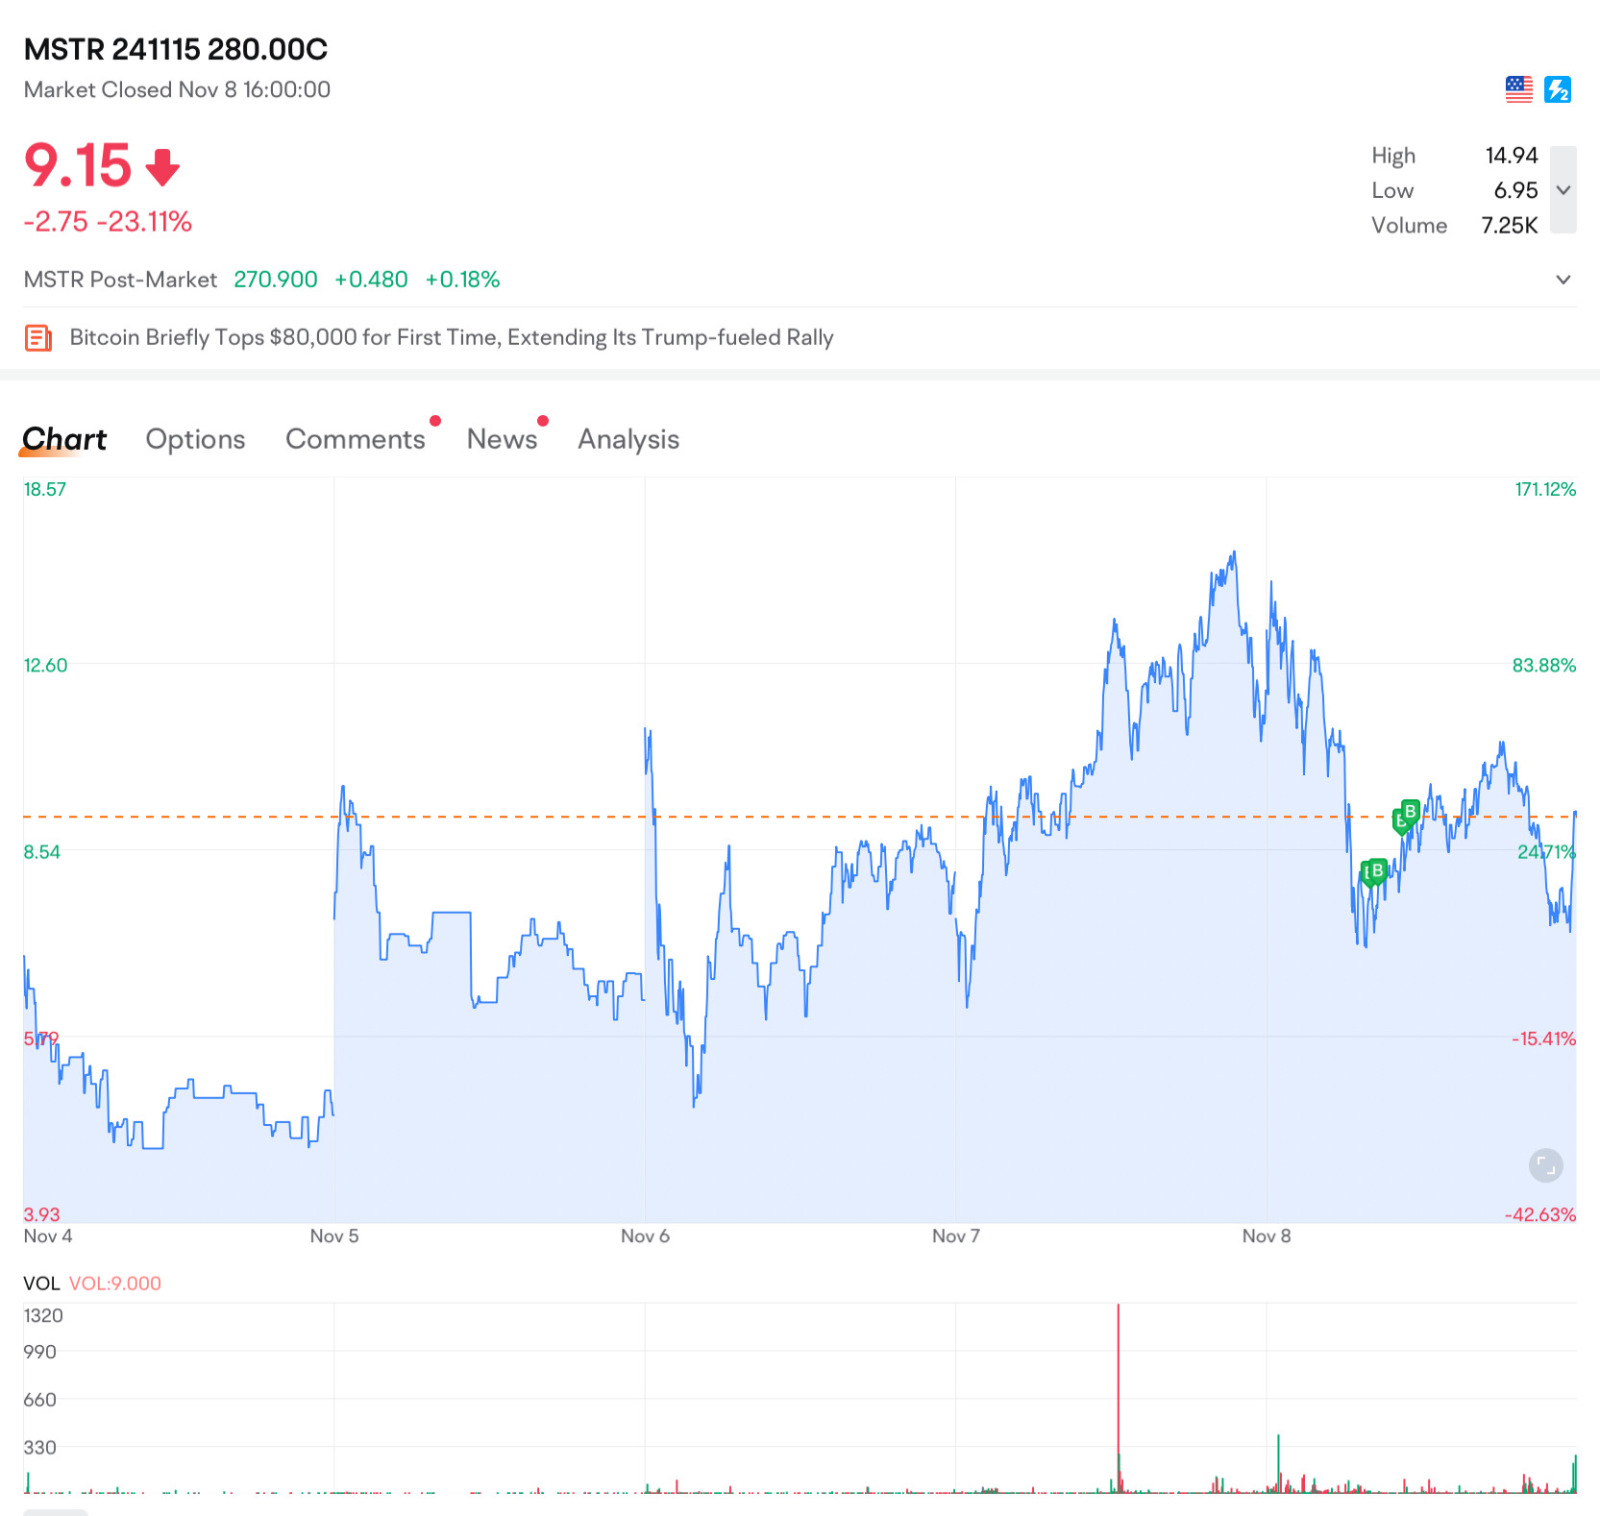Click the upper green B buy marker

1409,811
